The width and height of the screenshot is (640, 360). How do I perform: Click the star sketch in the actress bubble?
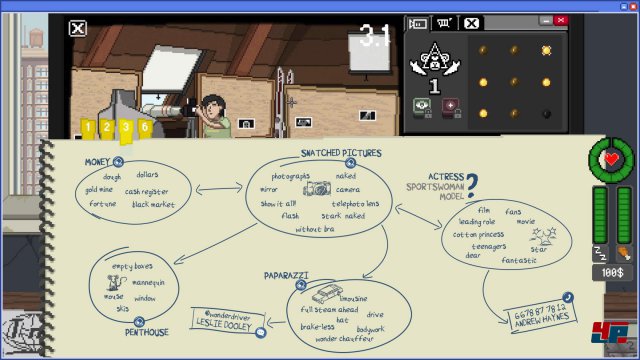(x=544, y=236)
